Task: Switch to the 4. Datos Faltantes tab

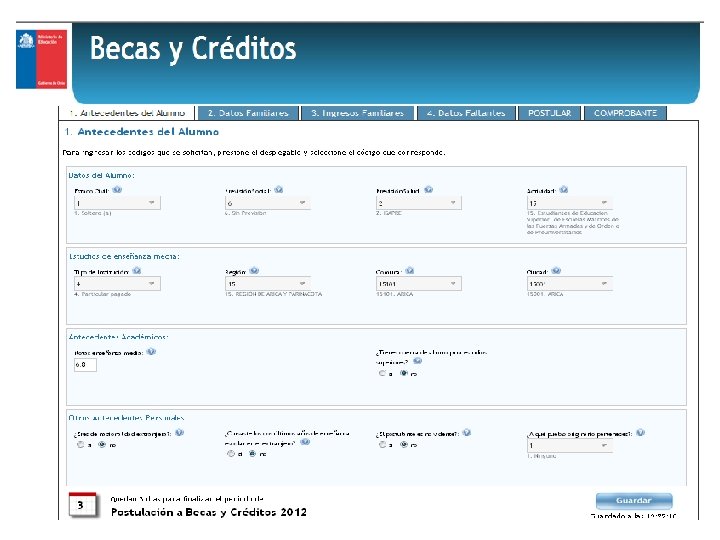Action: click(x=466, y=113)
